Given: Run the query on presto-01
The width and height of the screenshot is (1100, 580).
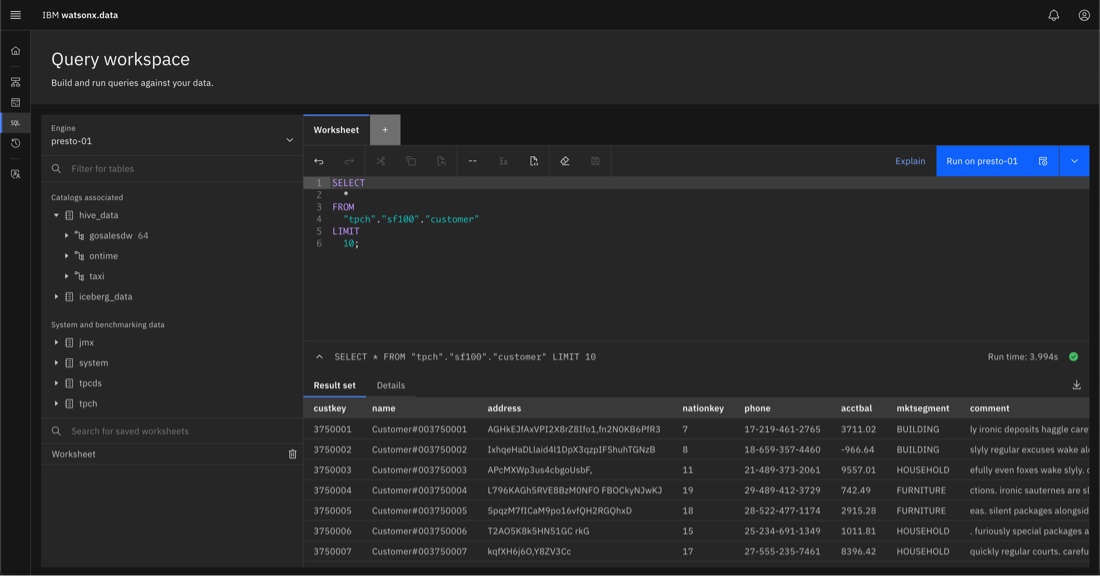Looking at the screenshot, I should click(981, 160).
